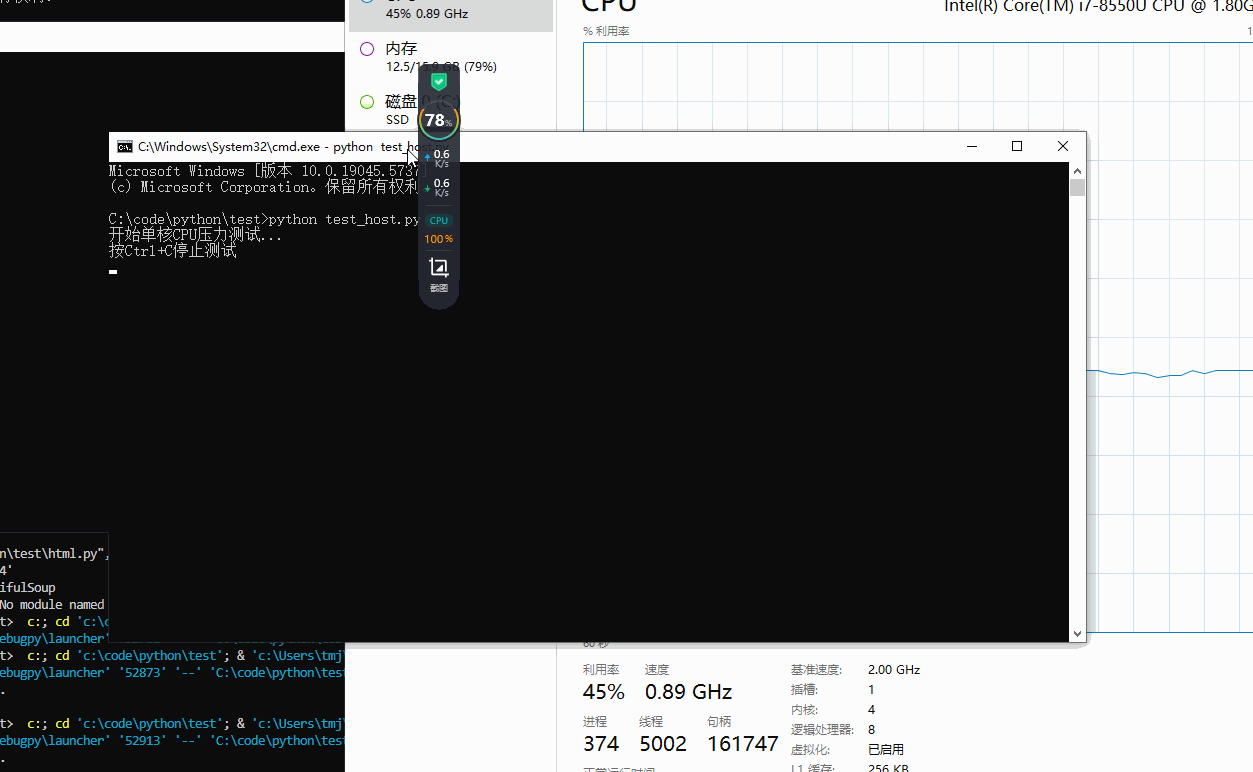Viewport: 1253px width, 772px height.
Task: Select 内存 in Task Manager sidebar
Action: click(x=400, y=57)
